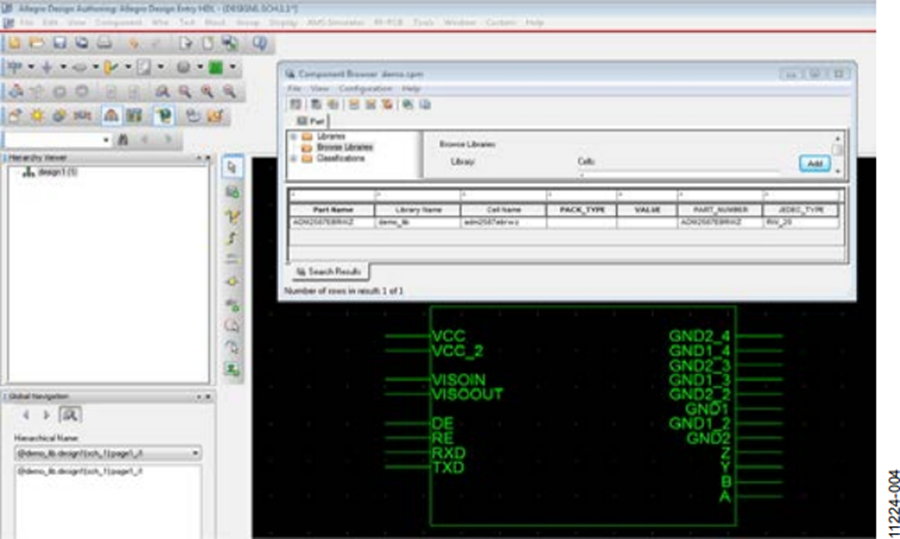Open a file with the folder icon
This screenshot has width=900, height=539.
pos(37,43)
